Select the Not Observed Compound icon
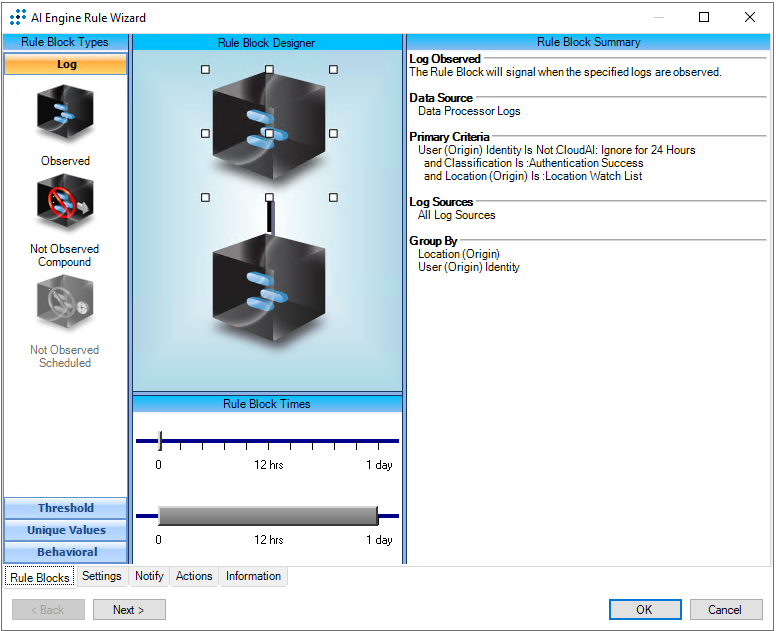The image size is (776, 631). (65, 203)
